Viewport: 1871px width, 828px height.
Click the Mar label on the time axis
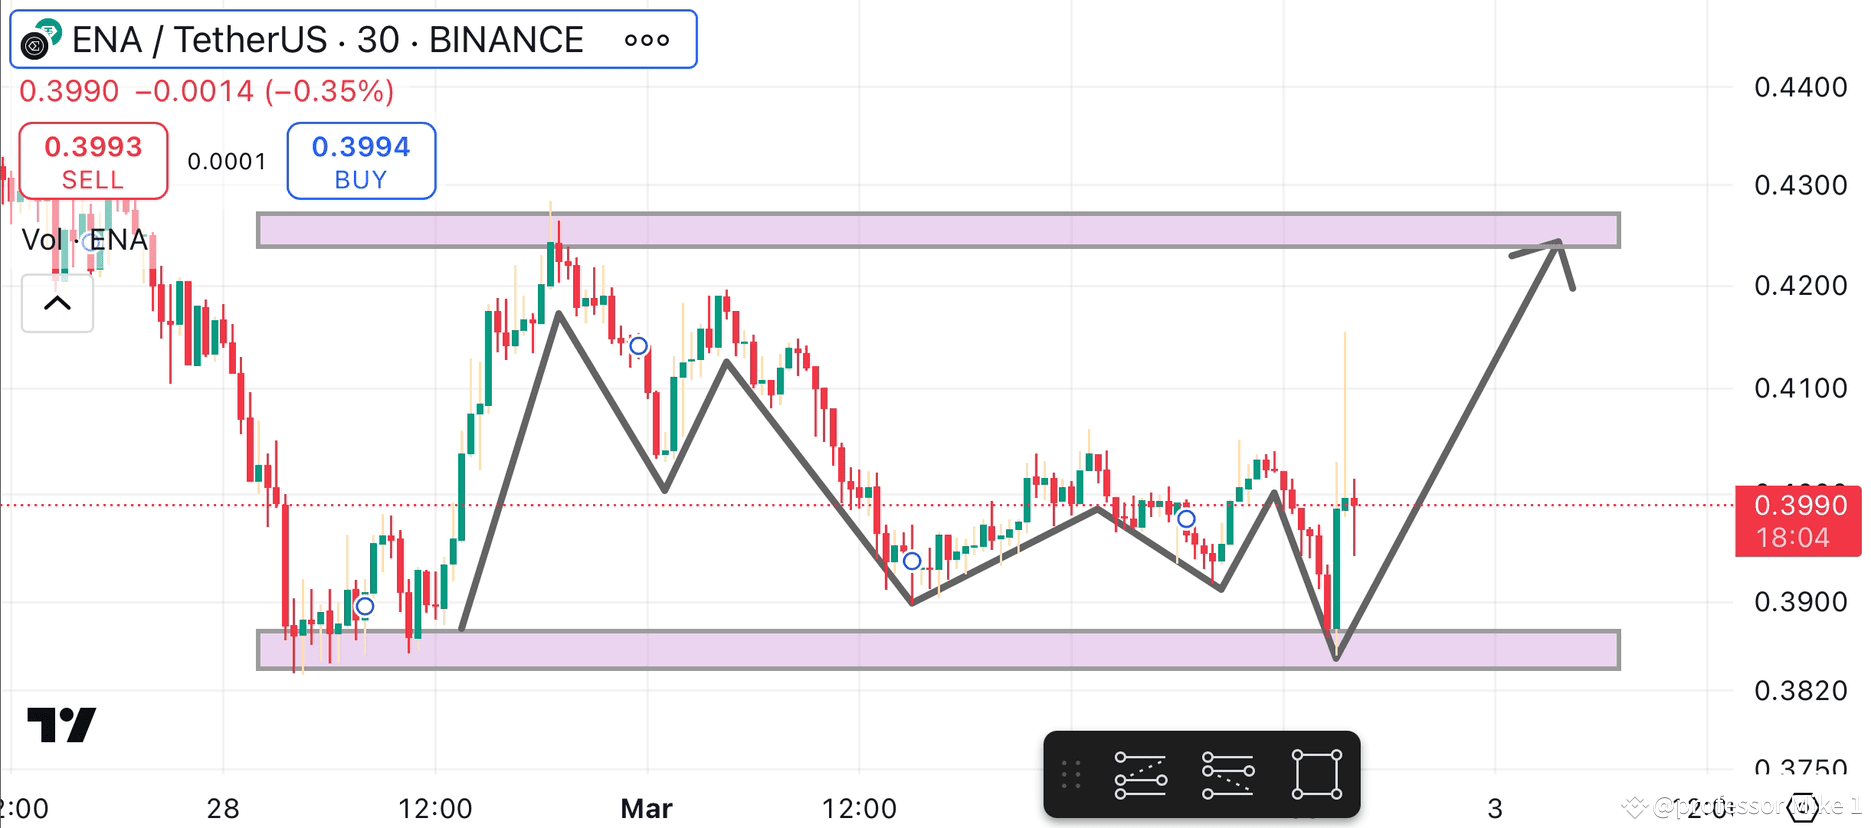pyautogui.click(x=647, y=808)
